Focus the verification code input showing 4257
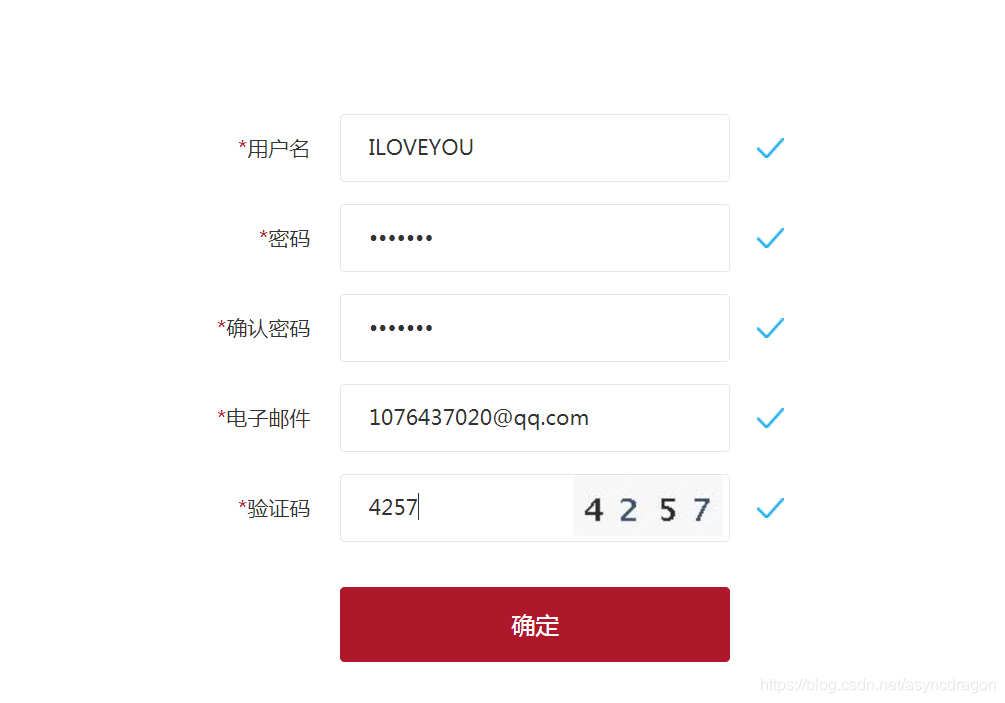Viewport: 1005px width, 703px height. pos(456,508)
